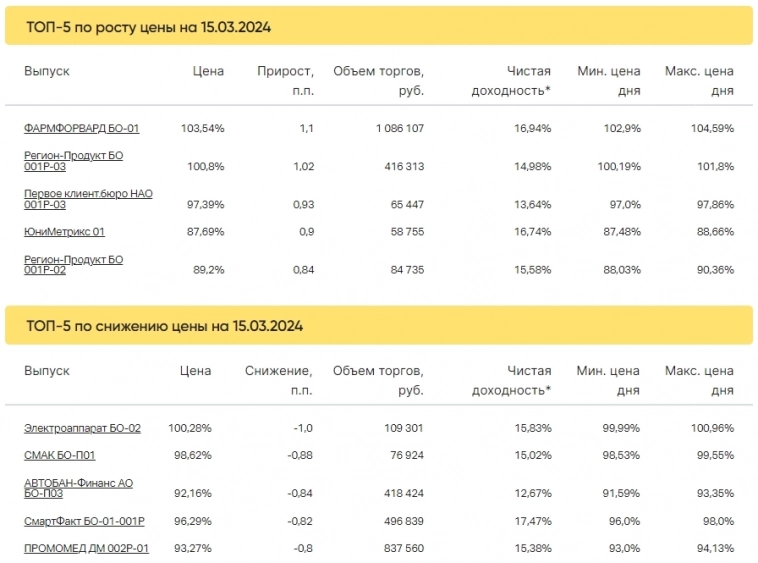
Task: Click the Первое клиент.бюро НАО 001Р-03 link
Action: (88, 198)
